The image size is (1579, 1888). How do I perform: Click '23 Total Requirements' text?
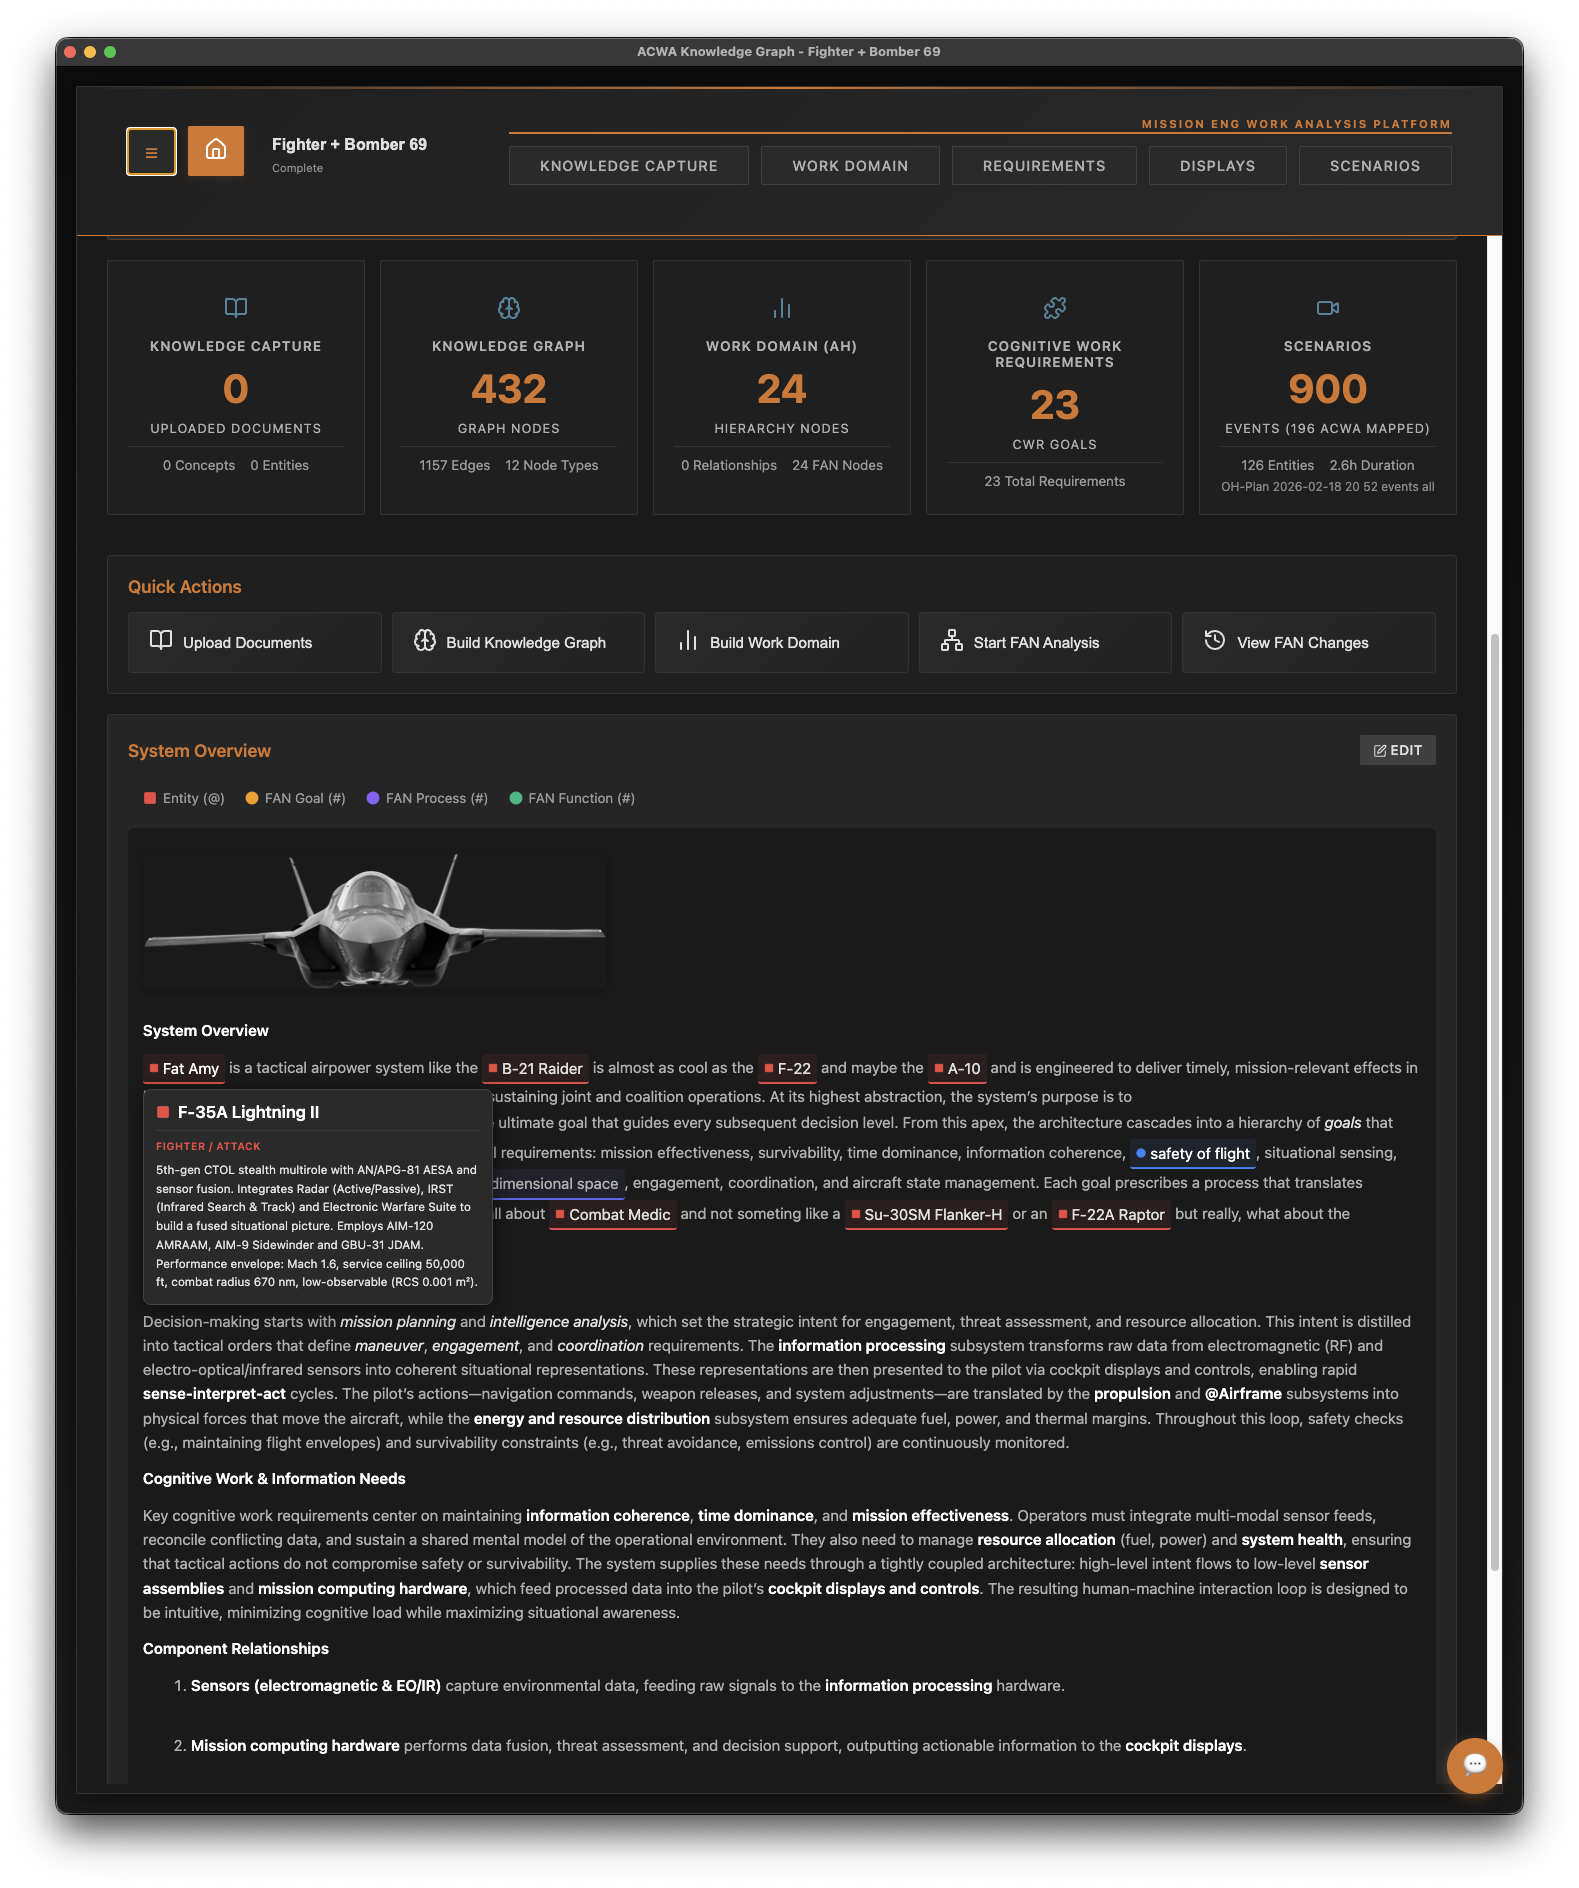coord(1055,481)
